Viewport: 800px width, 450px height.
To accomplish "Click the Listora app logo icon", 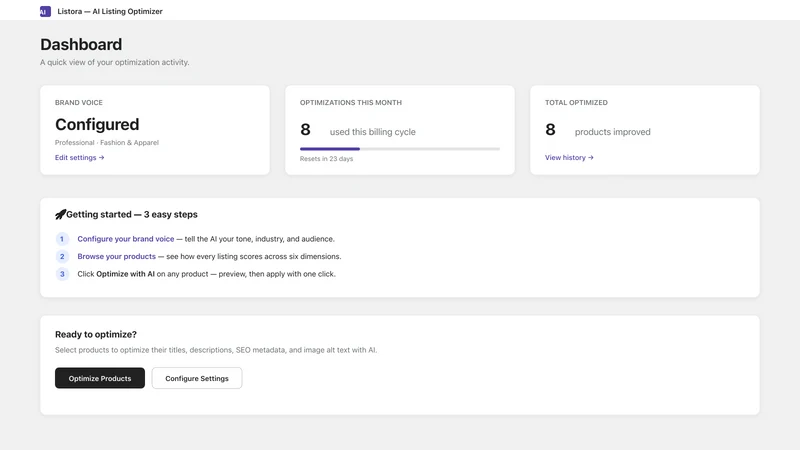I will click(45, 11).
